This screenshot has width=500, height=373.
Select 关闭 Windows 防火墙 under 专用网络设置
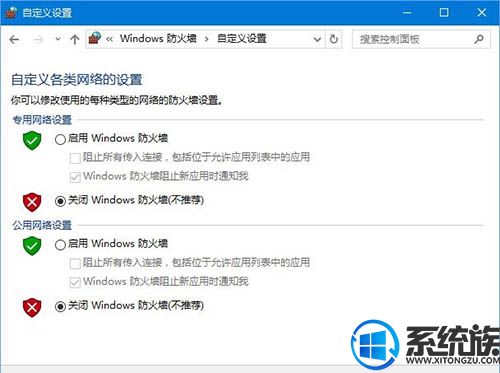[x=60, y=201]
